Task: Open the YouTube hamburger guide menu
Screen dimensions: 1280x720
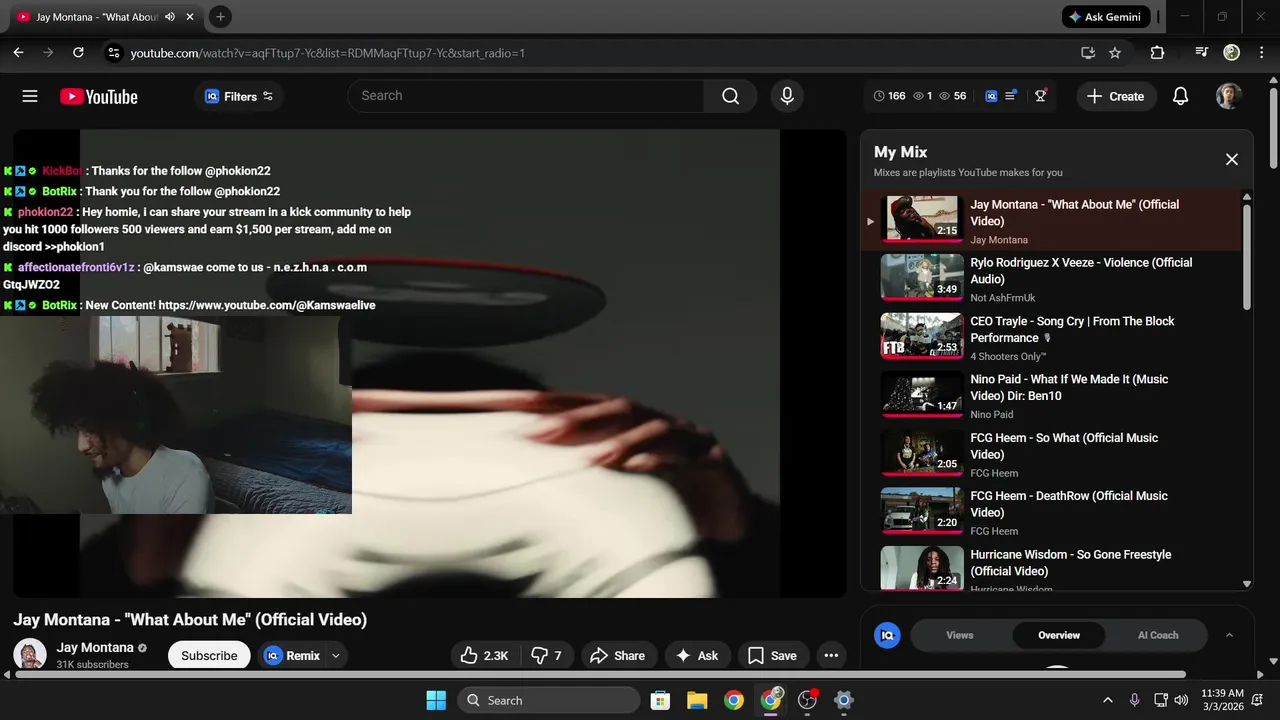Action: pyautogui.click(x=30, y=96)
